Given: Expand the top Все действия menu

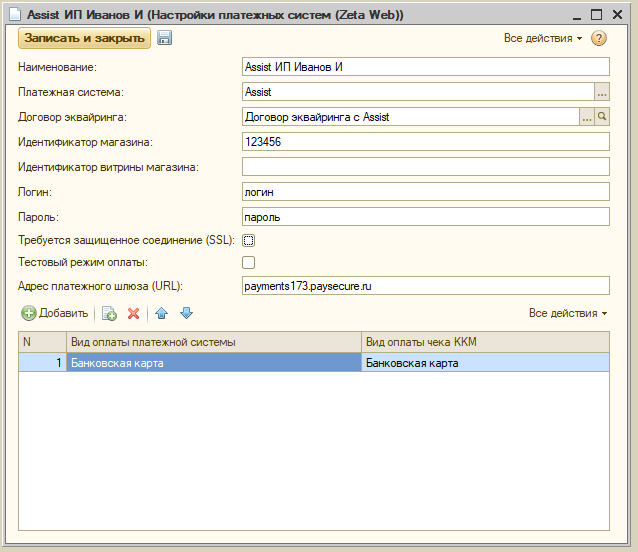Looking at the screenshot, I should click(543, 38).
